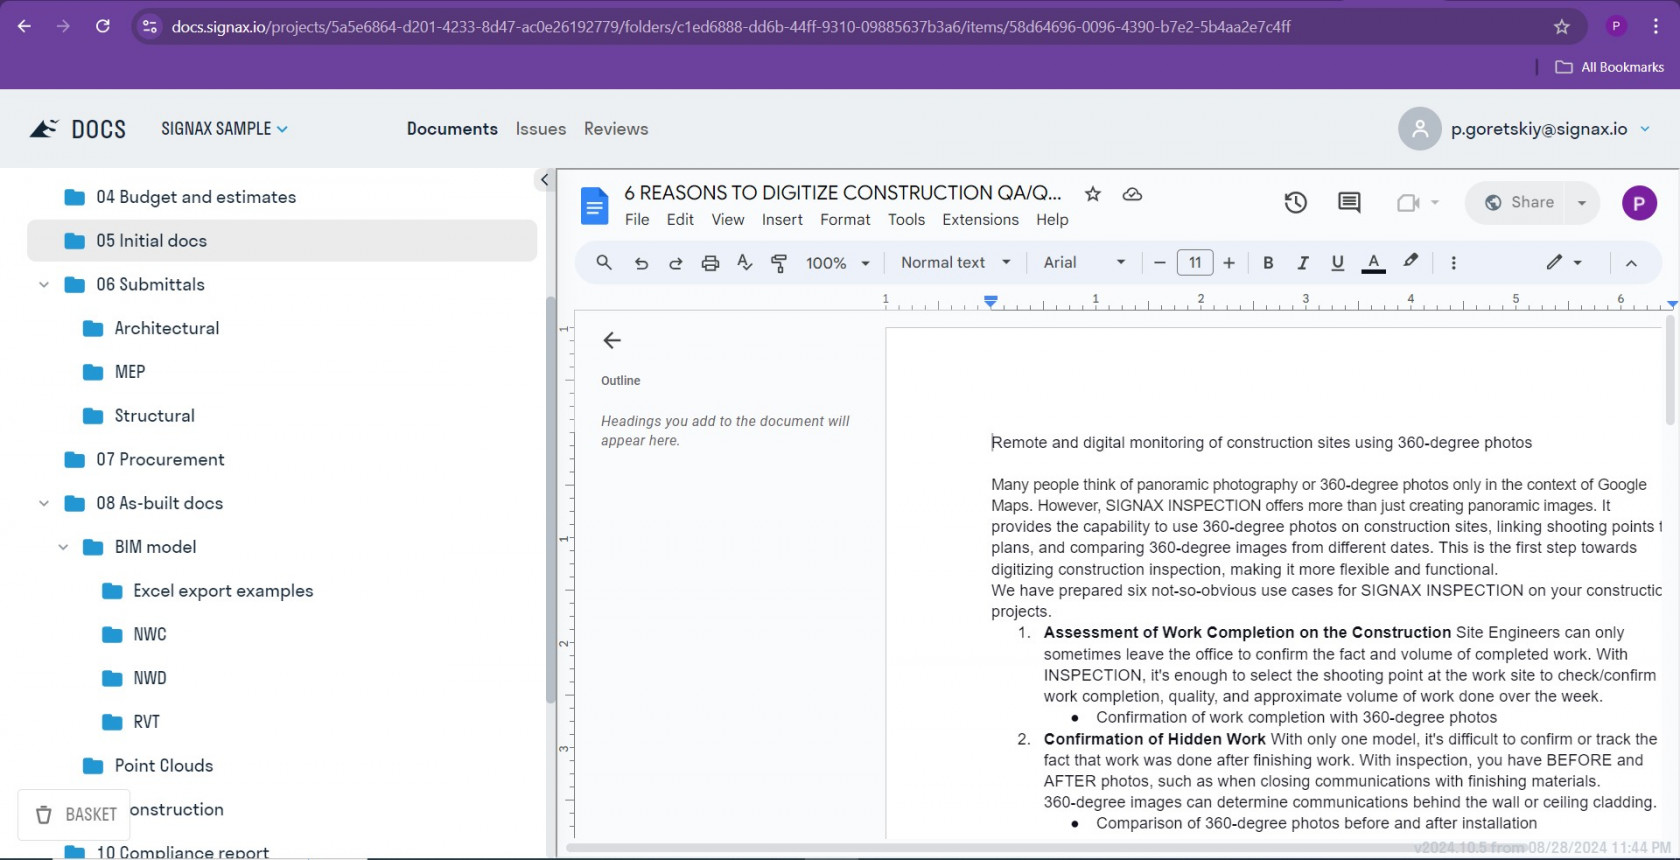Click the font size input field
The width and height of the screenshot is (1680, 860).
point(1195,263)
